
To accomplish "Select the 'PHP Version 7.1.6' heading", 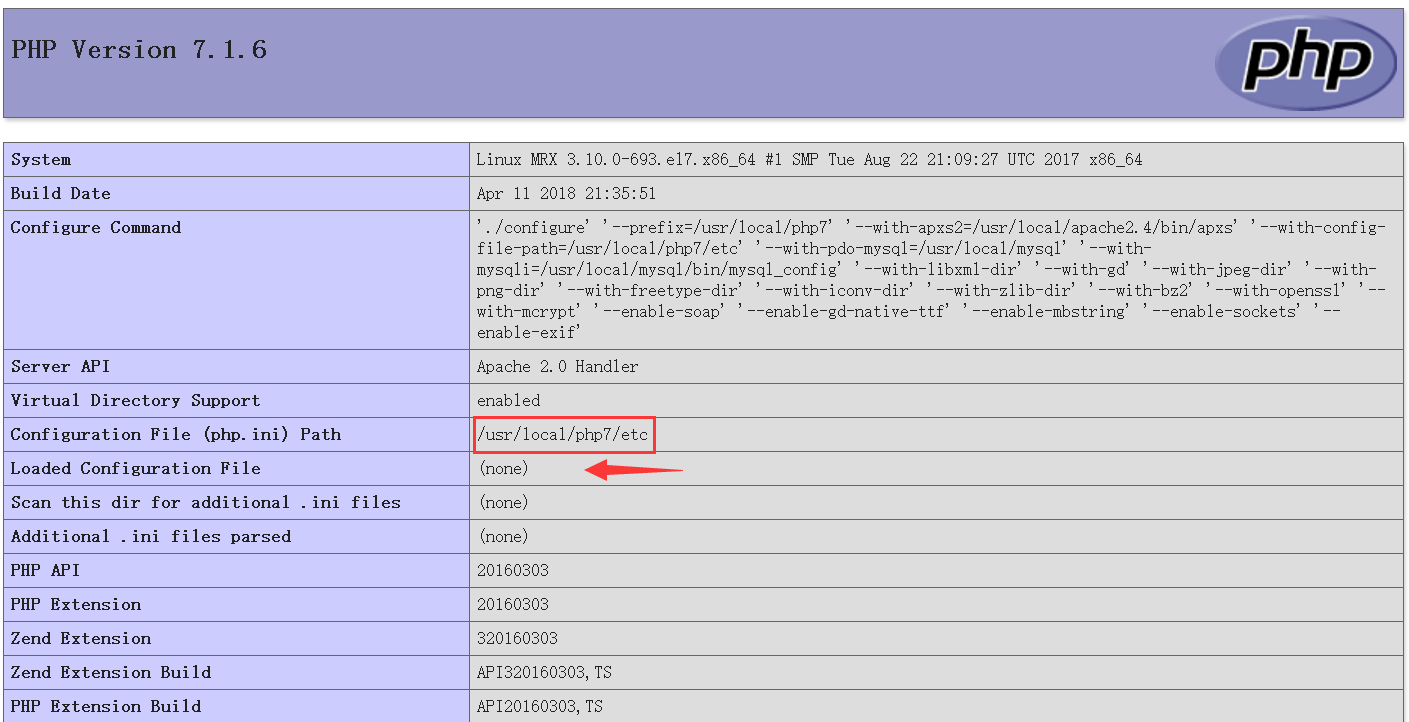I will click(139, 50).
